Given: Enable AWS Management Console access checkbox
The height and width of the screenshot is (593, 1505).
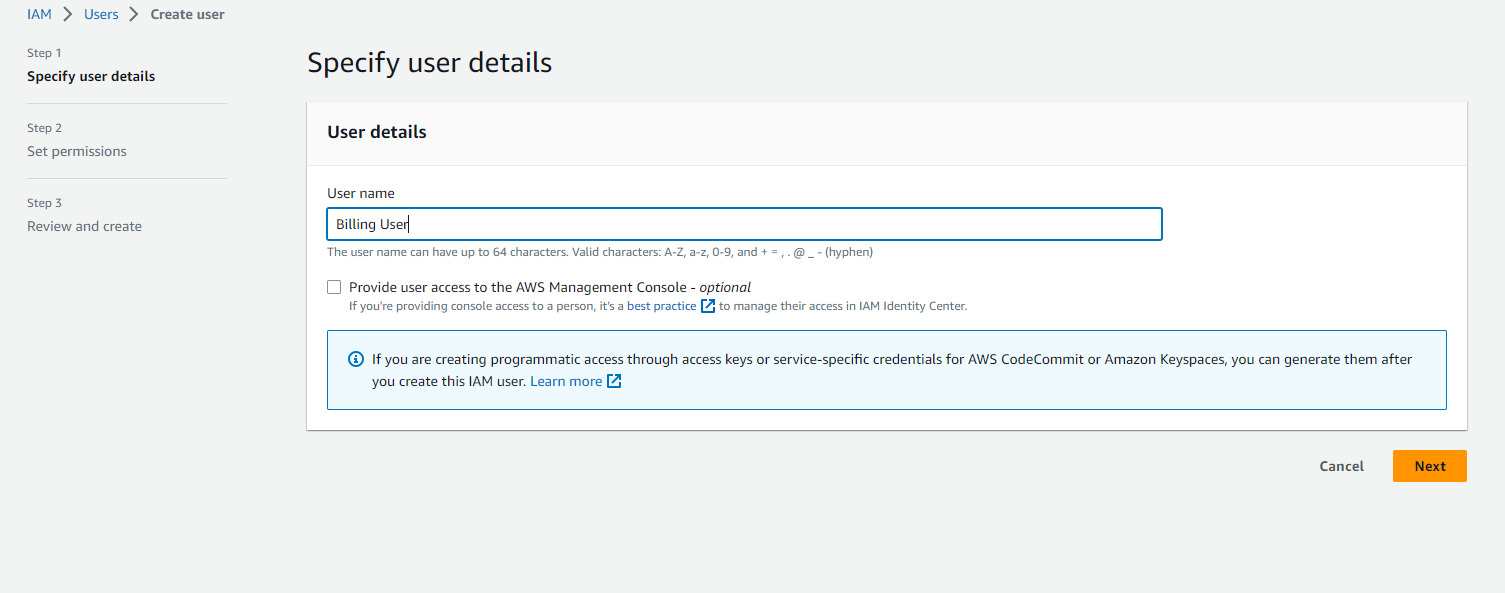Looking at the screenshot, I should (334, 287).
